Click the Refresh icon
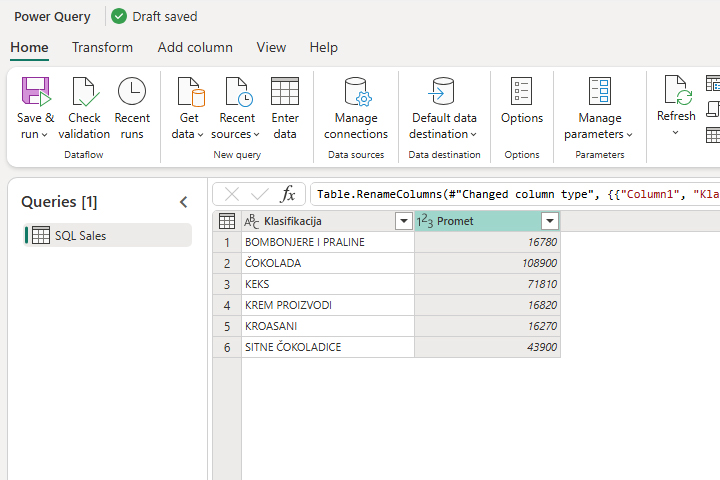 [676, 93]
